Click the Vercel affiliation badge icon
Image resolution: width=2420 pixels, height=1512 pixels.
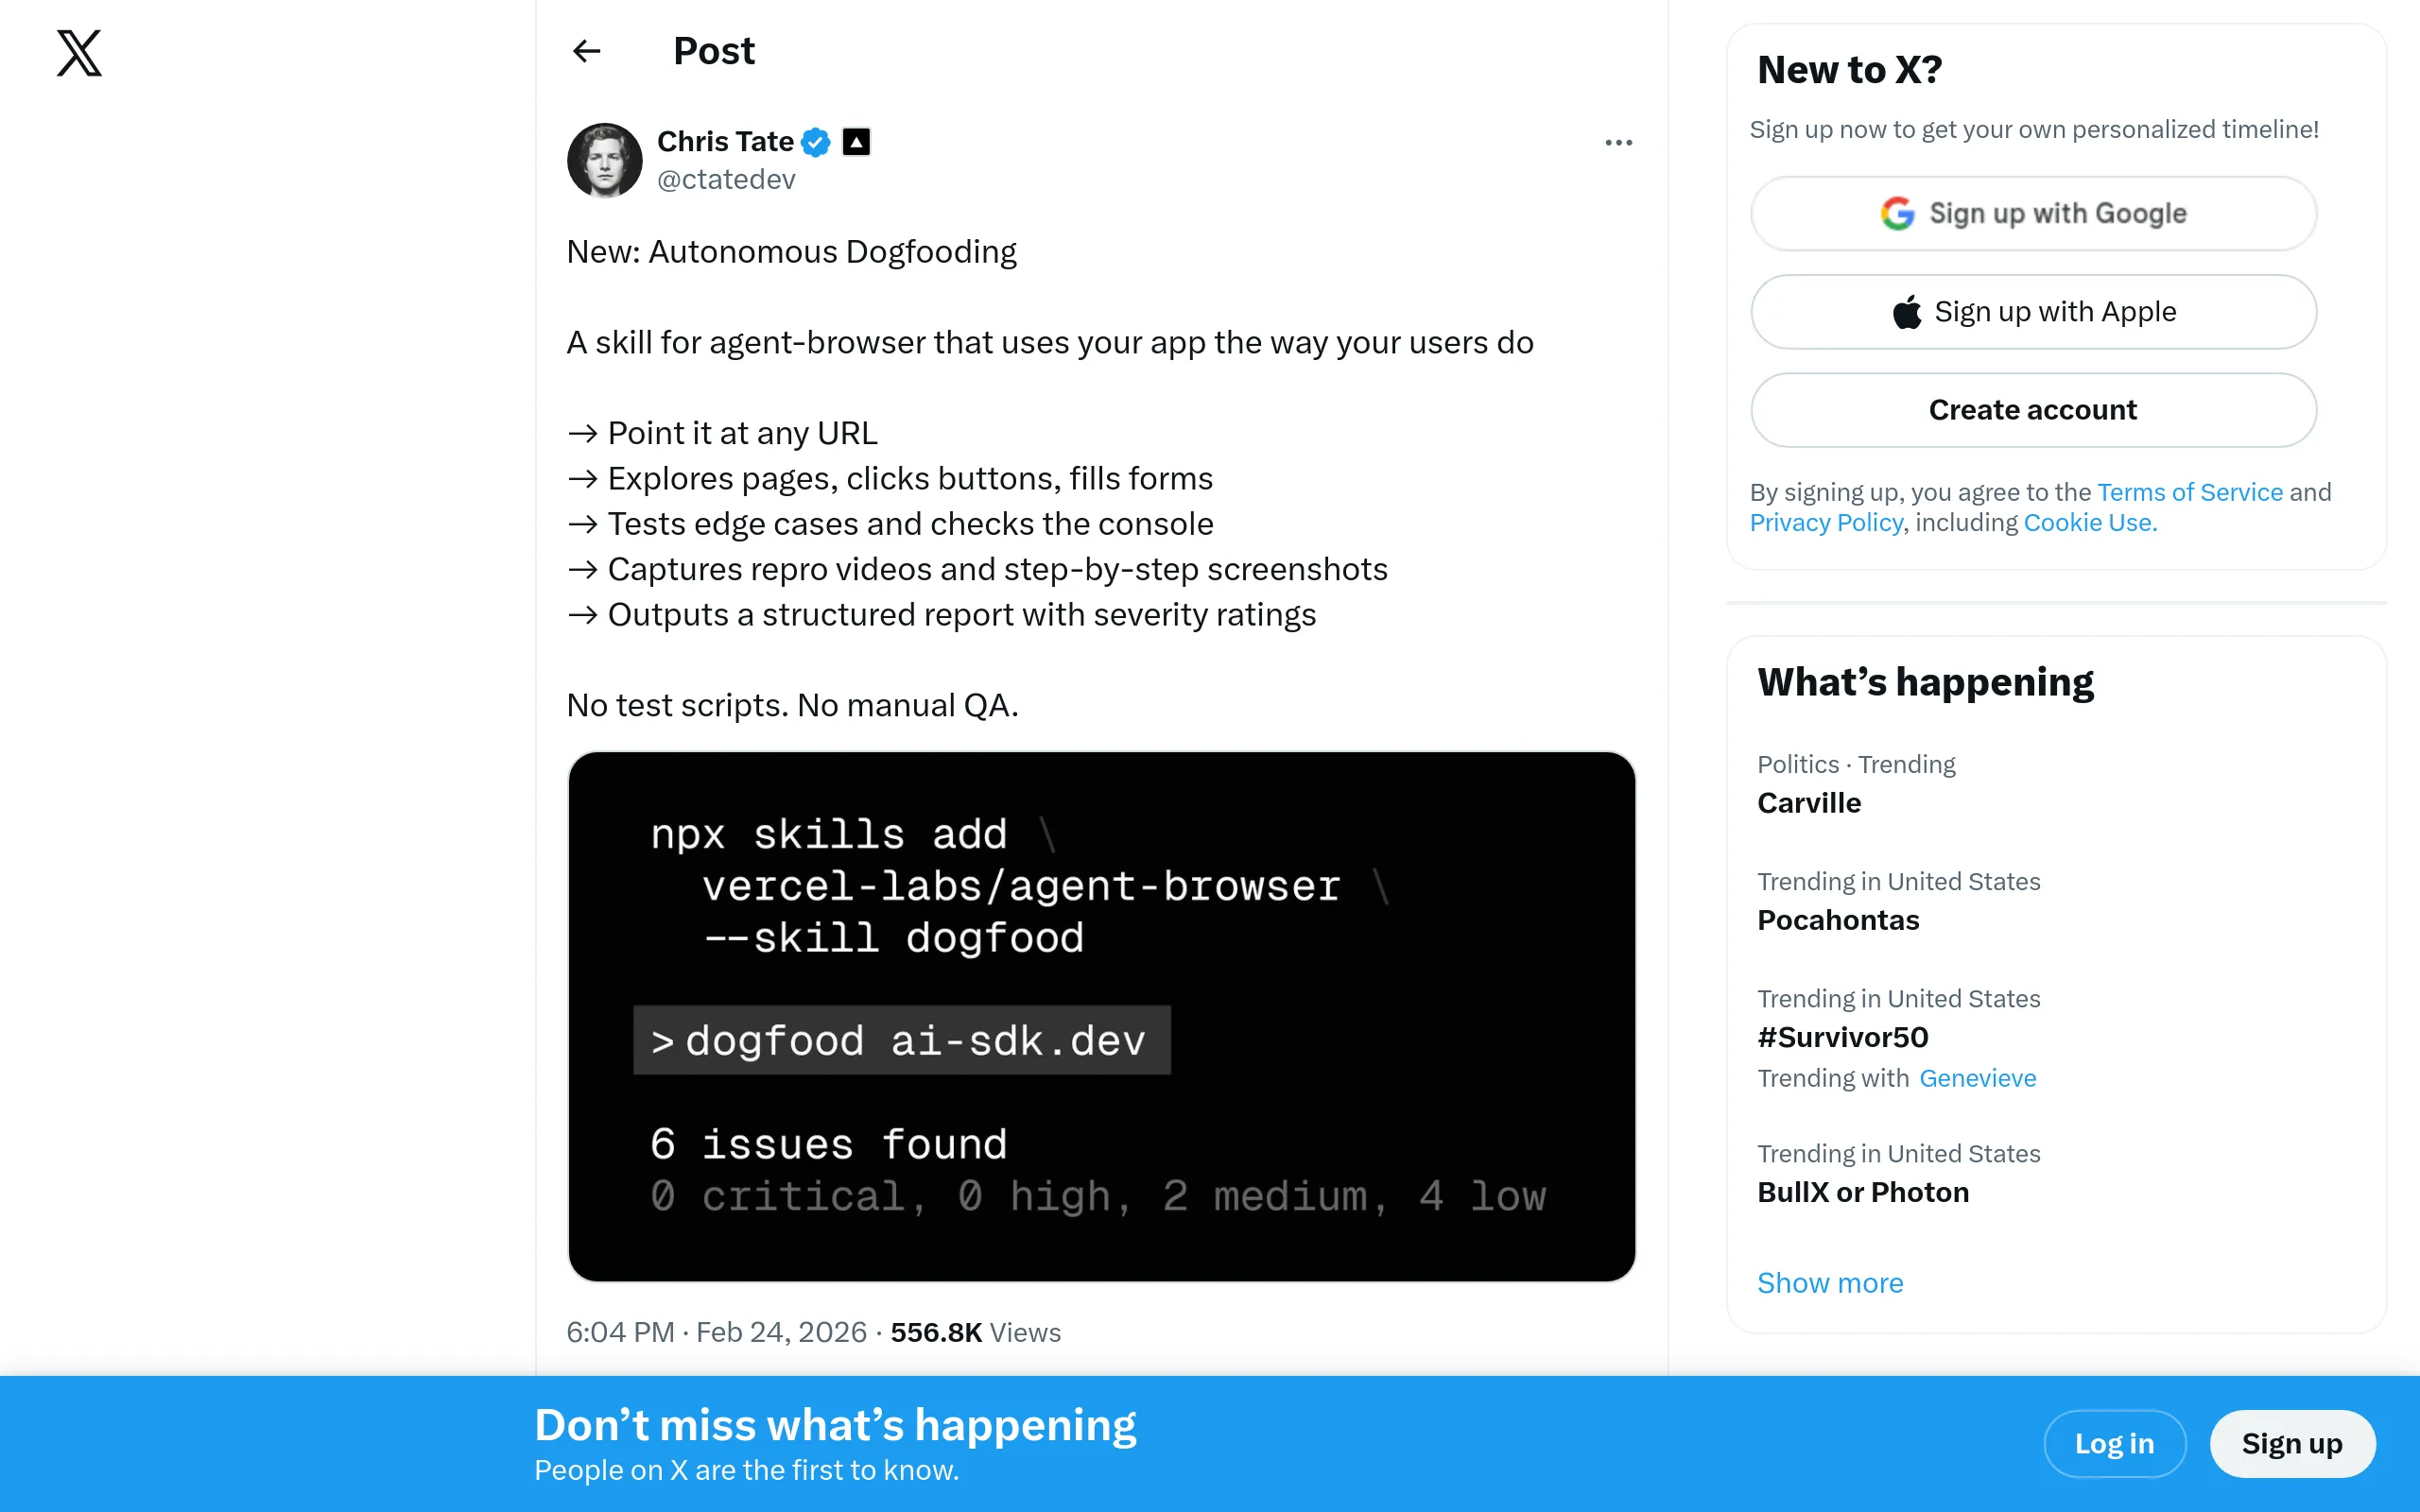[856, 142]
